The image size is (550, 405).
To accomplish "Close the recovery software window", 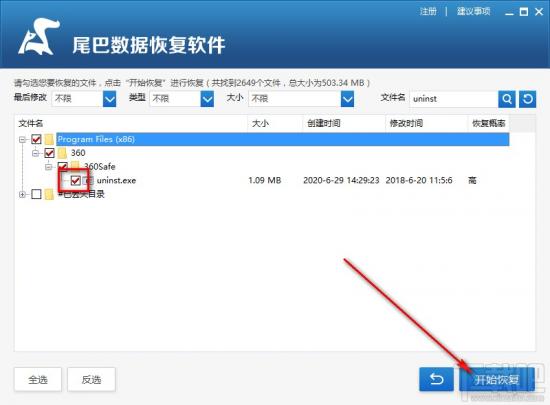I will pyautogui.click(x=539, y=12).
